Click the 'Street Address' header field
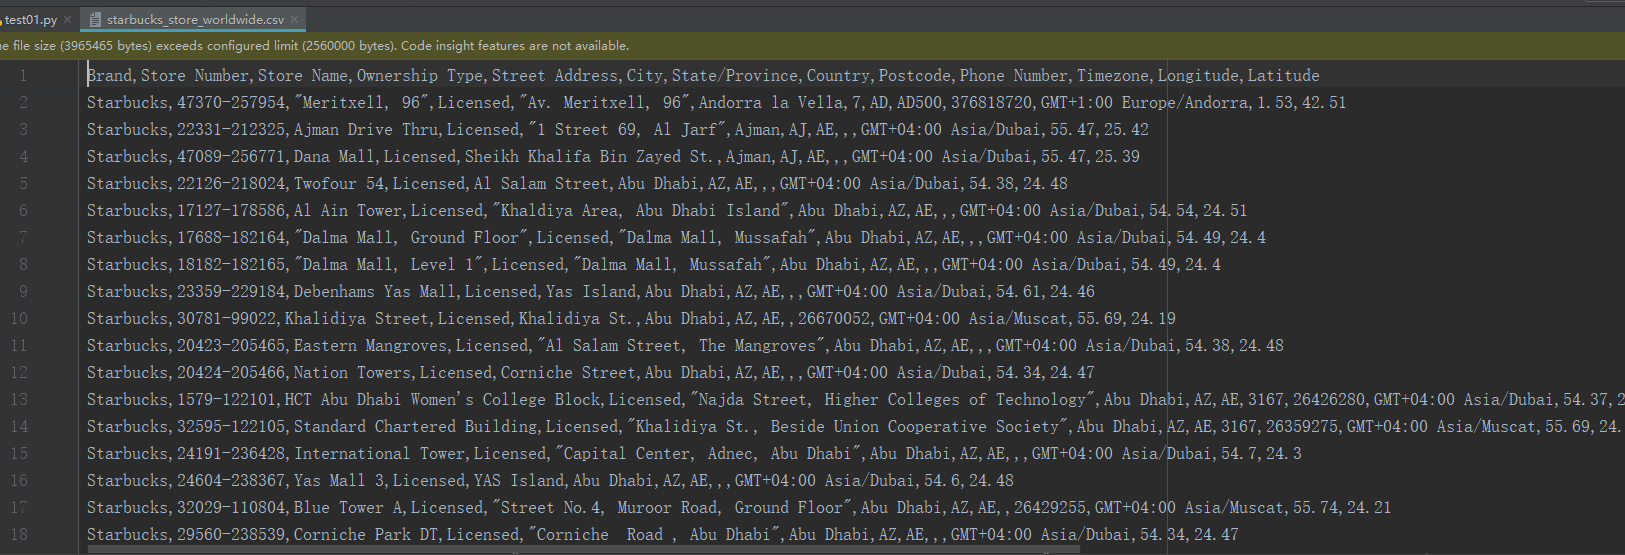The image size is (1625, 555). pos(555,76)
